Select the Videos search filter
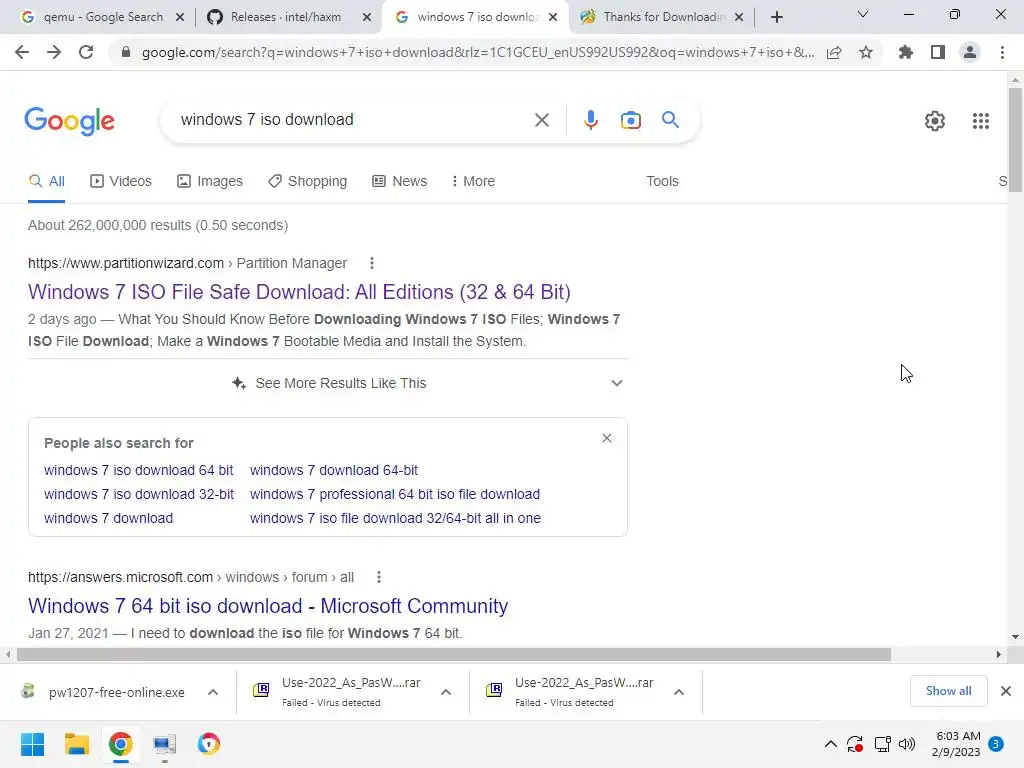 coord(121,182)
